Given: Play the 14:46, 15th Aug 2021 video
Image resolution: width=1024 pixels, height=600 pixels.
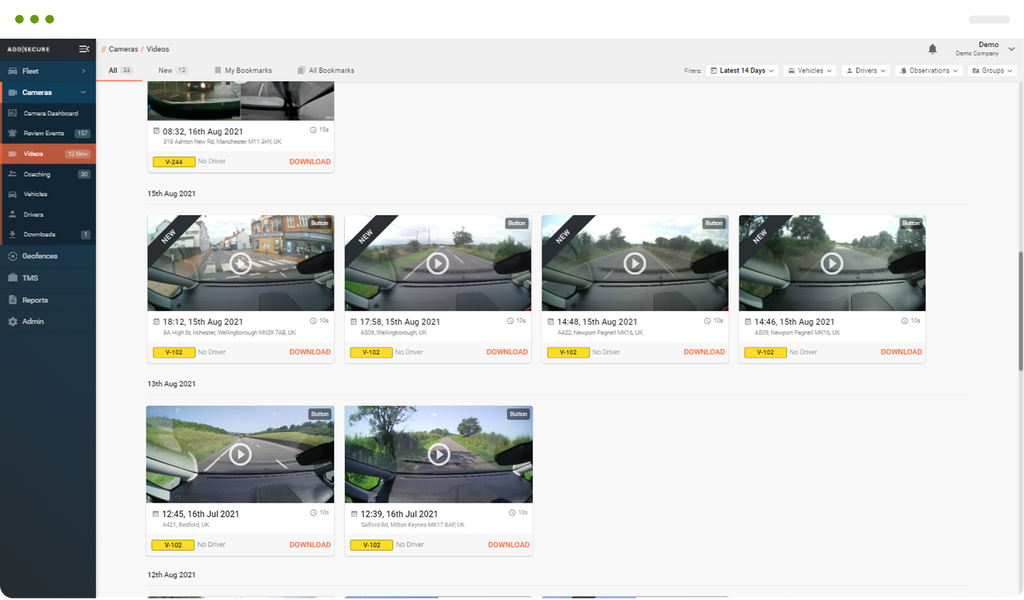Looking at the screenshot, I should [x=831, y=264].
